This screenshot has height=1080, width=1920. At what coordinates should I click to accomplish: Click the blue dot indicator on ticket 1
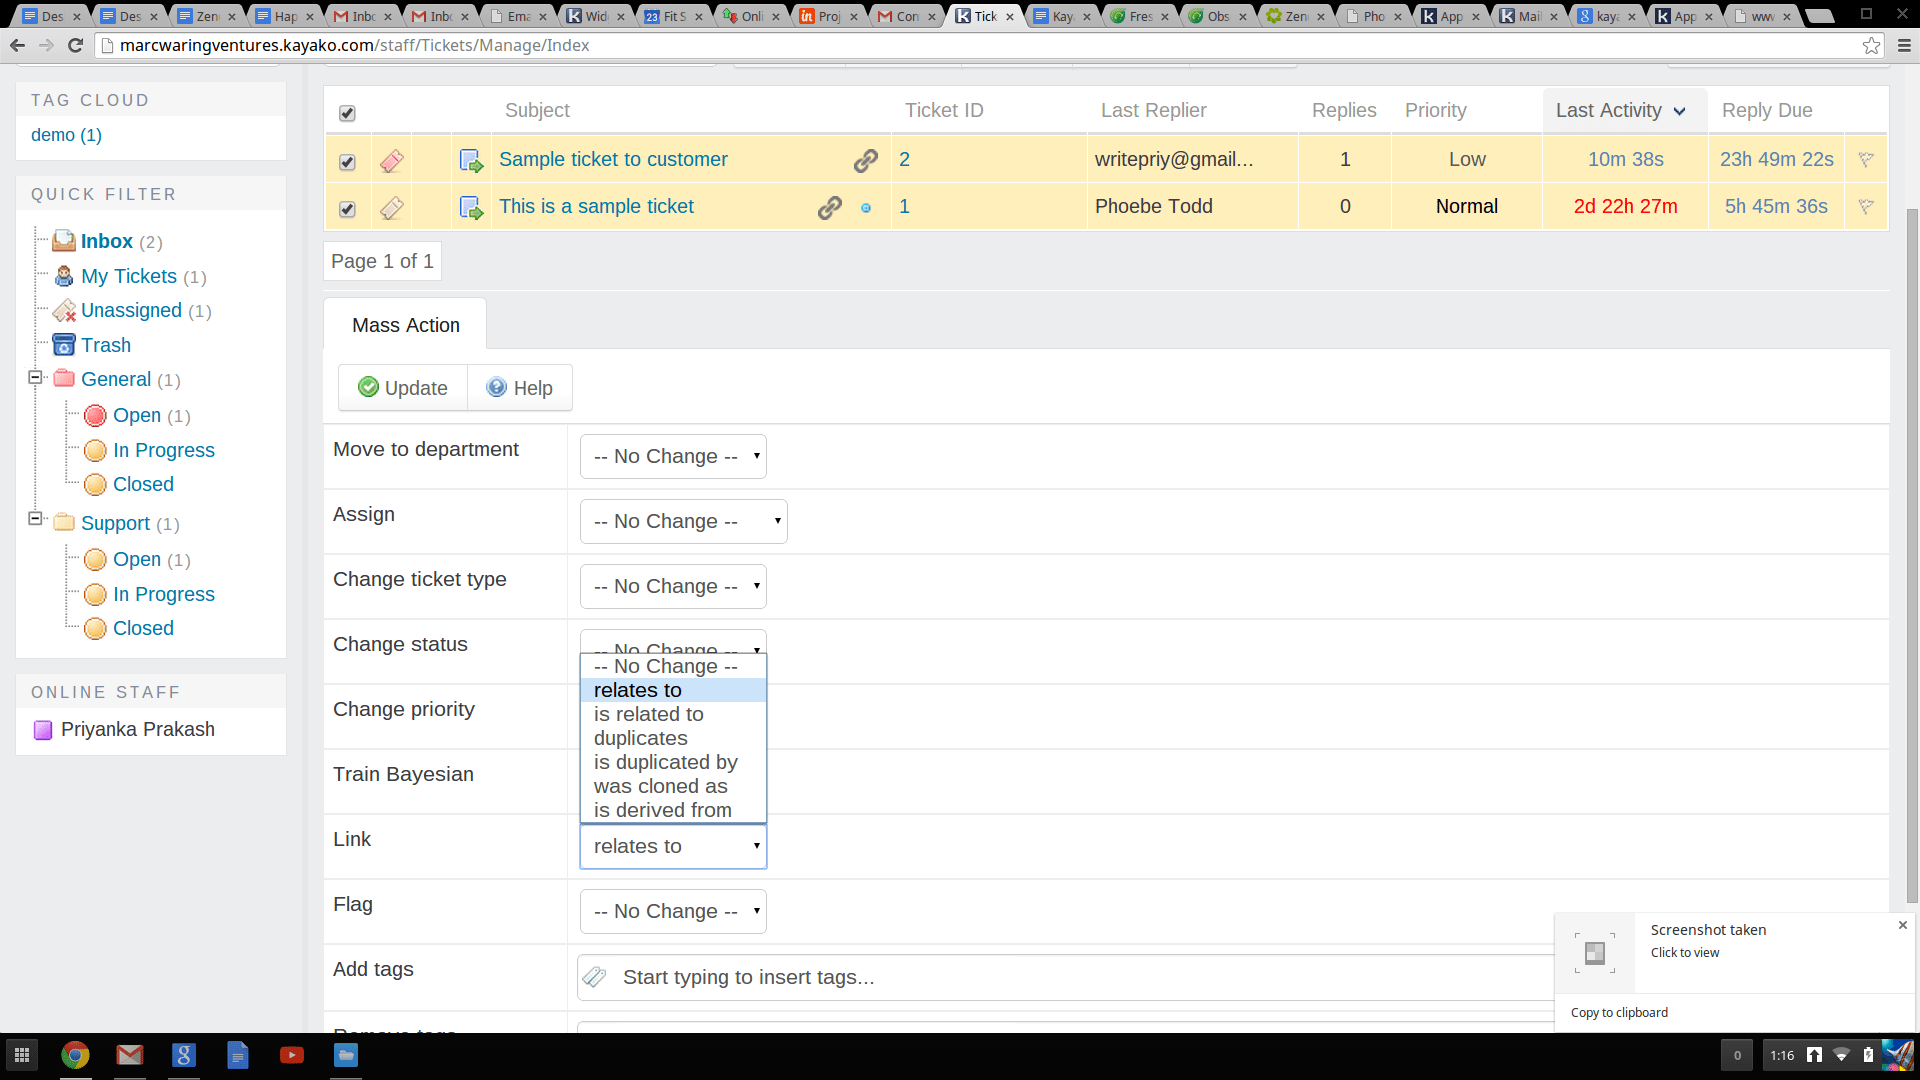tap(866, 208)
